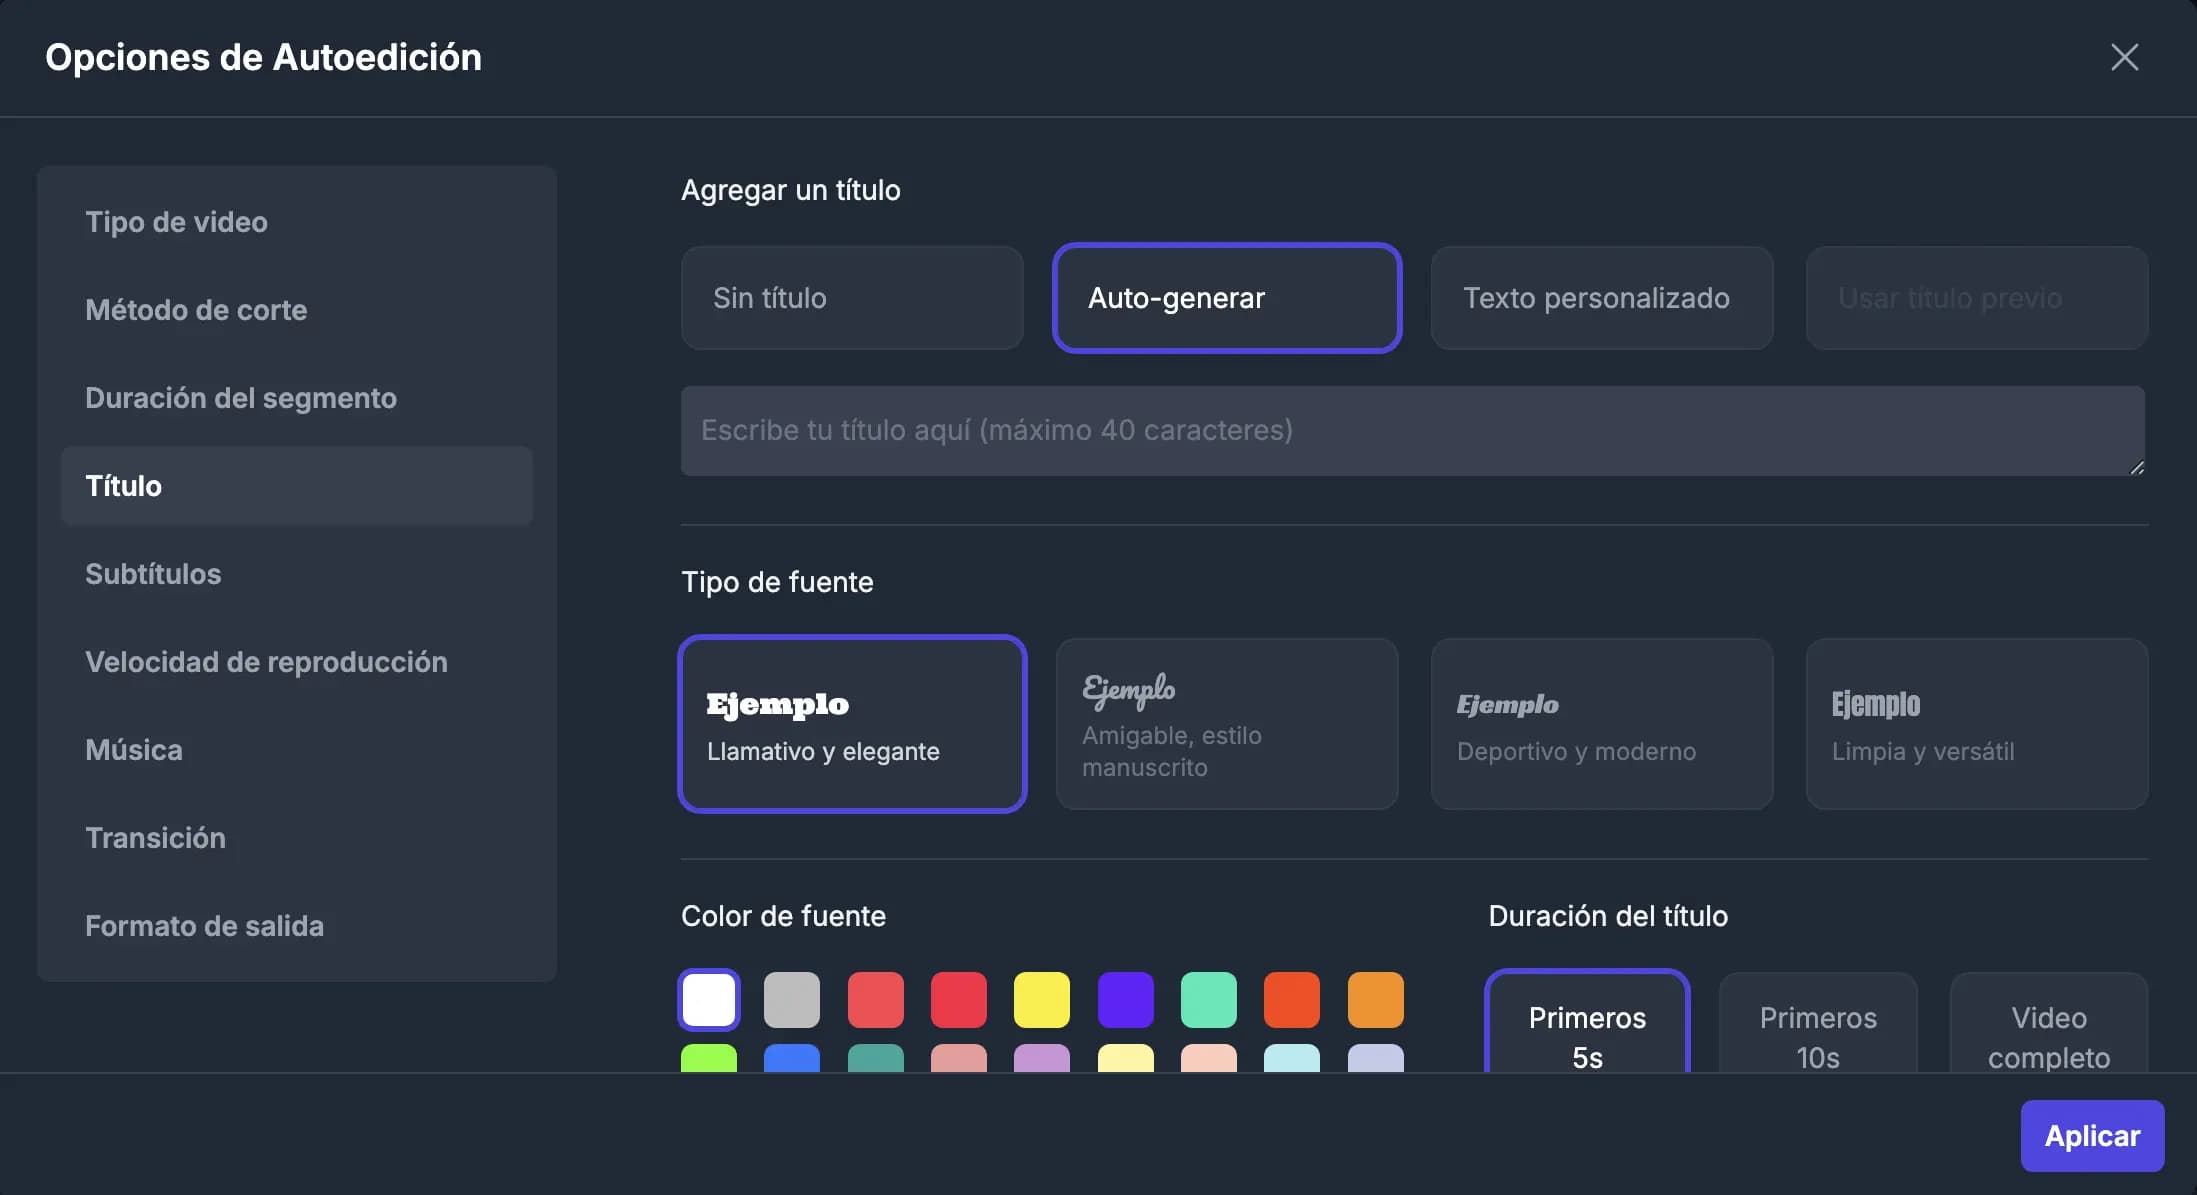Screen dimensions: 2197x1195
Task: Open Duración del segmento options
Action: (240, 398)
